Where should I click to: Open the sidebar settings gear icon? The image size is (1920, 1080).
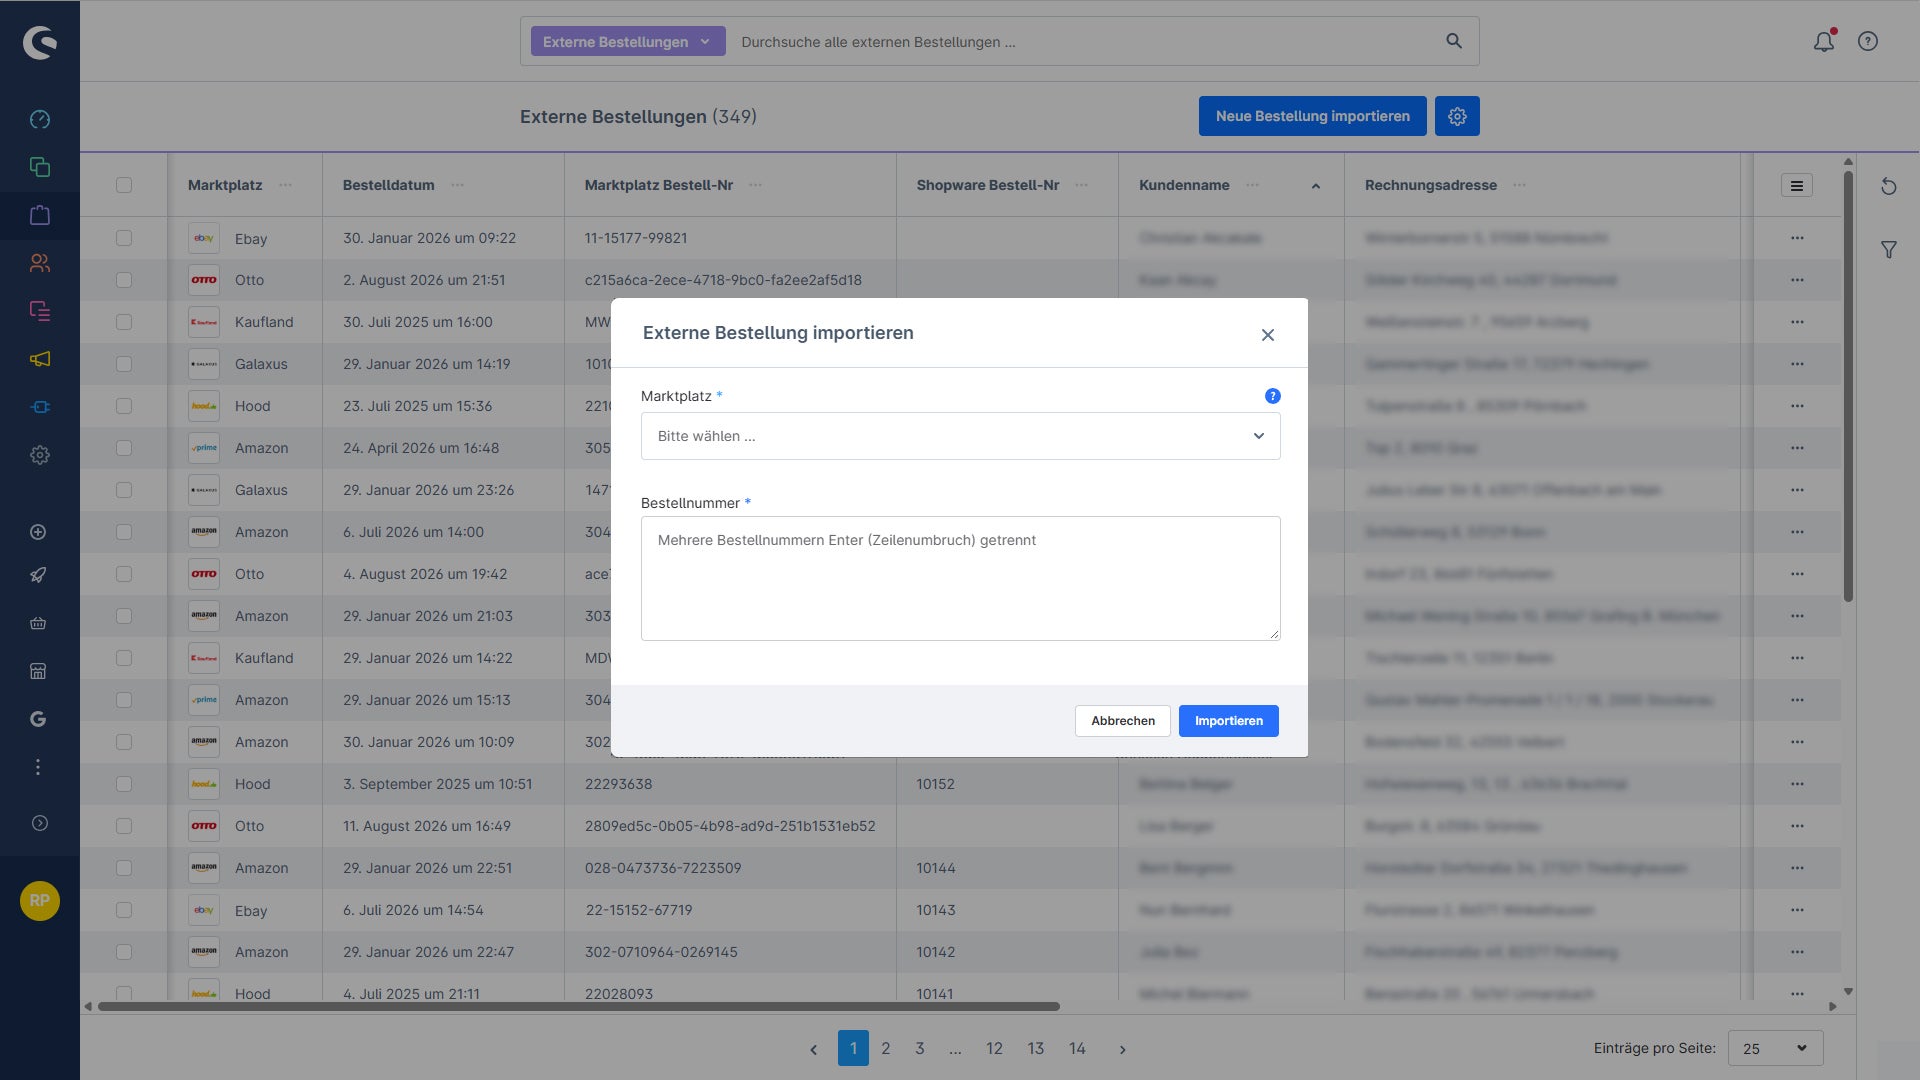[39, 455]
